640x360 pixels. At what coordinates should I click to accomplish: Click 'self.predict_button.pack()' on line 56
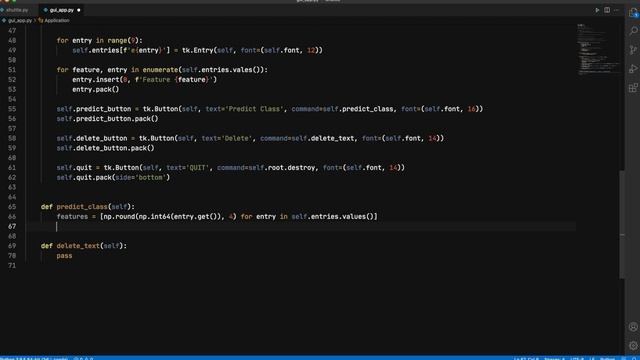(x=107, y=119)
